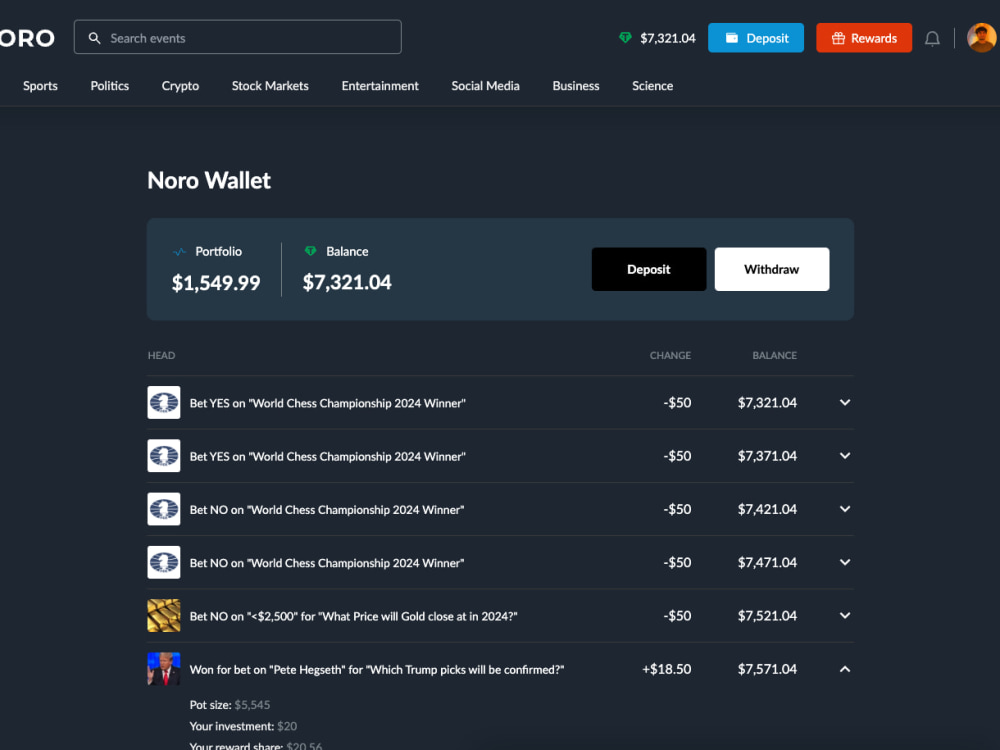
Task: Go to the Science category
Action: pos(652,86)
